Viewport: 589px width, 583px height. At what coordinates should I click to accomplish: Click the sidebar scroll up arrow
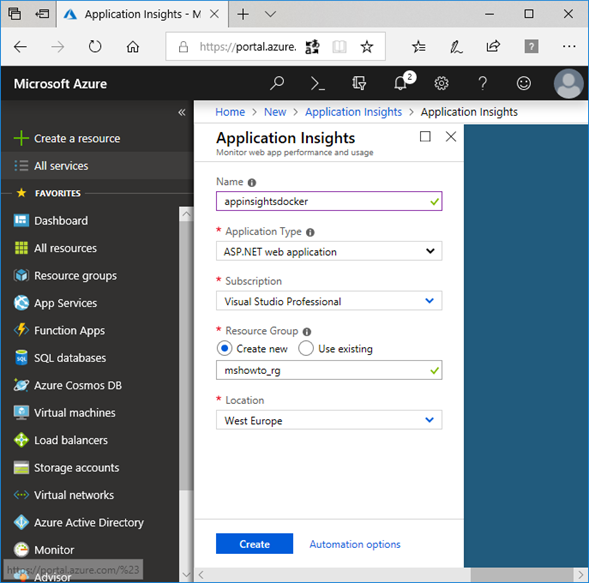(186, 214)
